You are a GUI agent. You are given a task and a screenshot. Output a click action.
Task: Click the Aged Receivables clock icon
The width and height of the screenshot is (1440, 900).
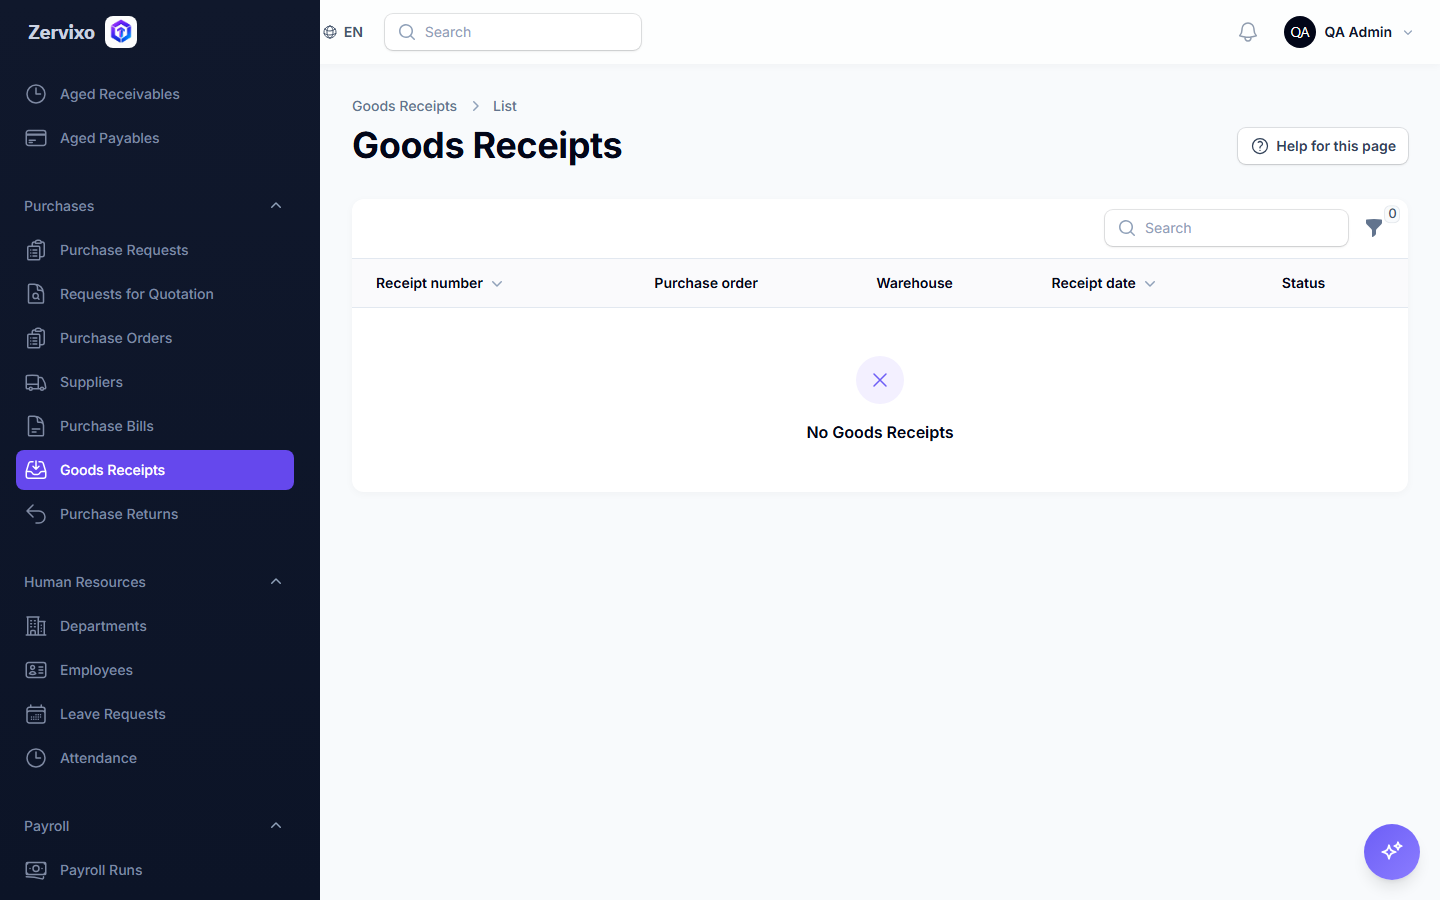coord(36,94)
